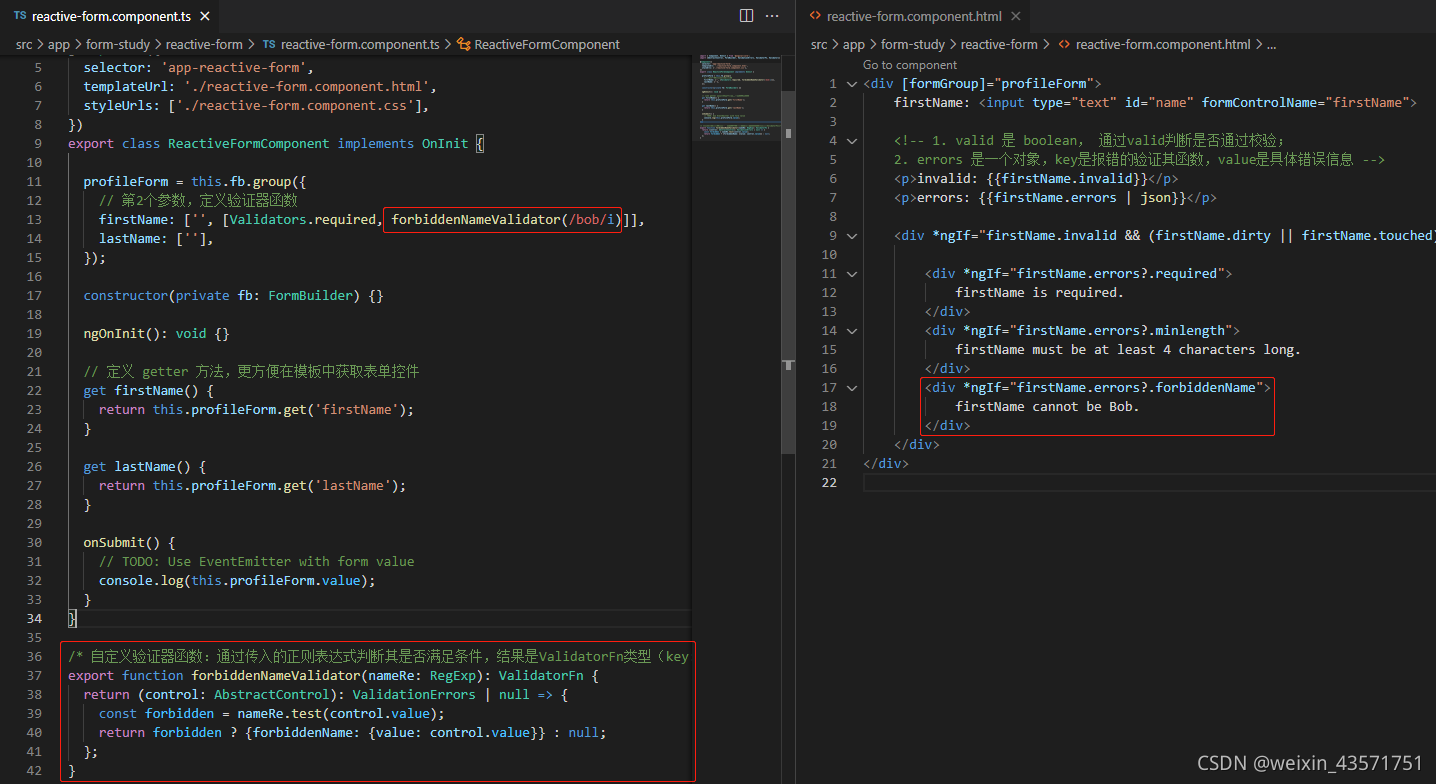Click 'firstName is required.' text
1436x784 pixels.
tap(1039, 293)
